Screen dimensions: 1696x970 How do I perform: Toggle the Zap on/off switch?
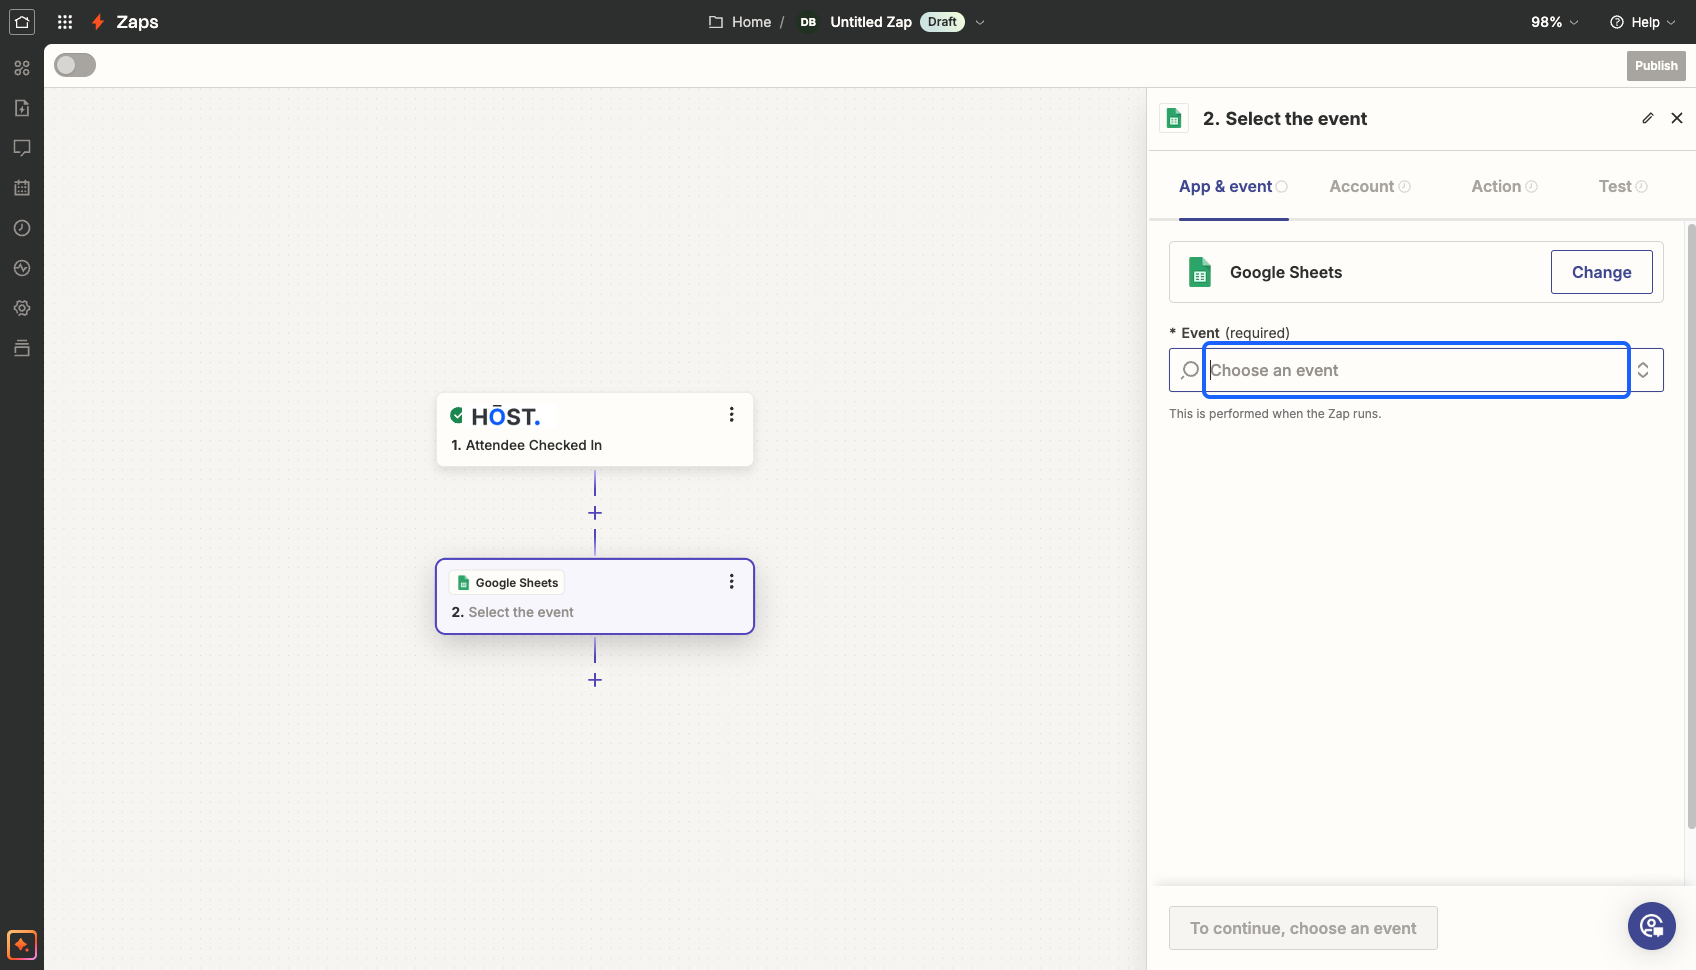75,65
